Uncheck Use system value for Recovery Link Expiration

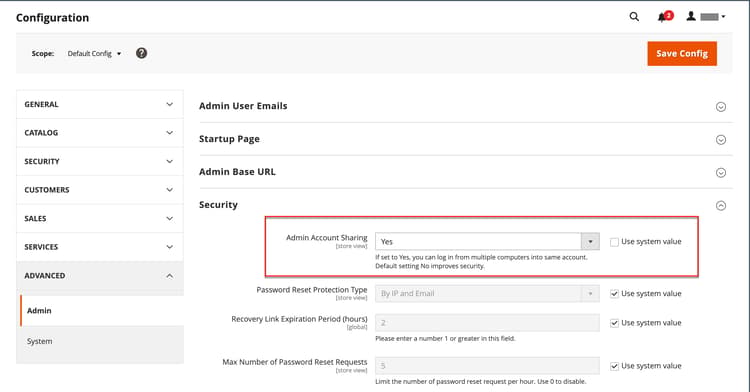614,323
